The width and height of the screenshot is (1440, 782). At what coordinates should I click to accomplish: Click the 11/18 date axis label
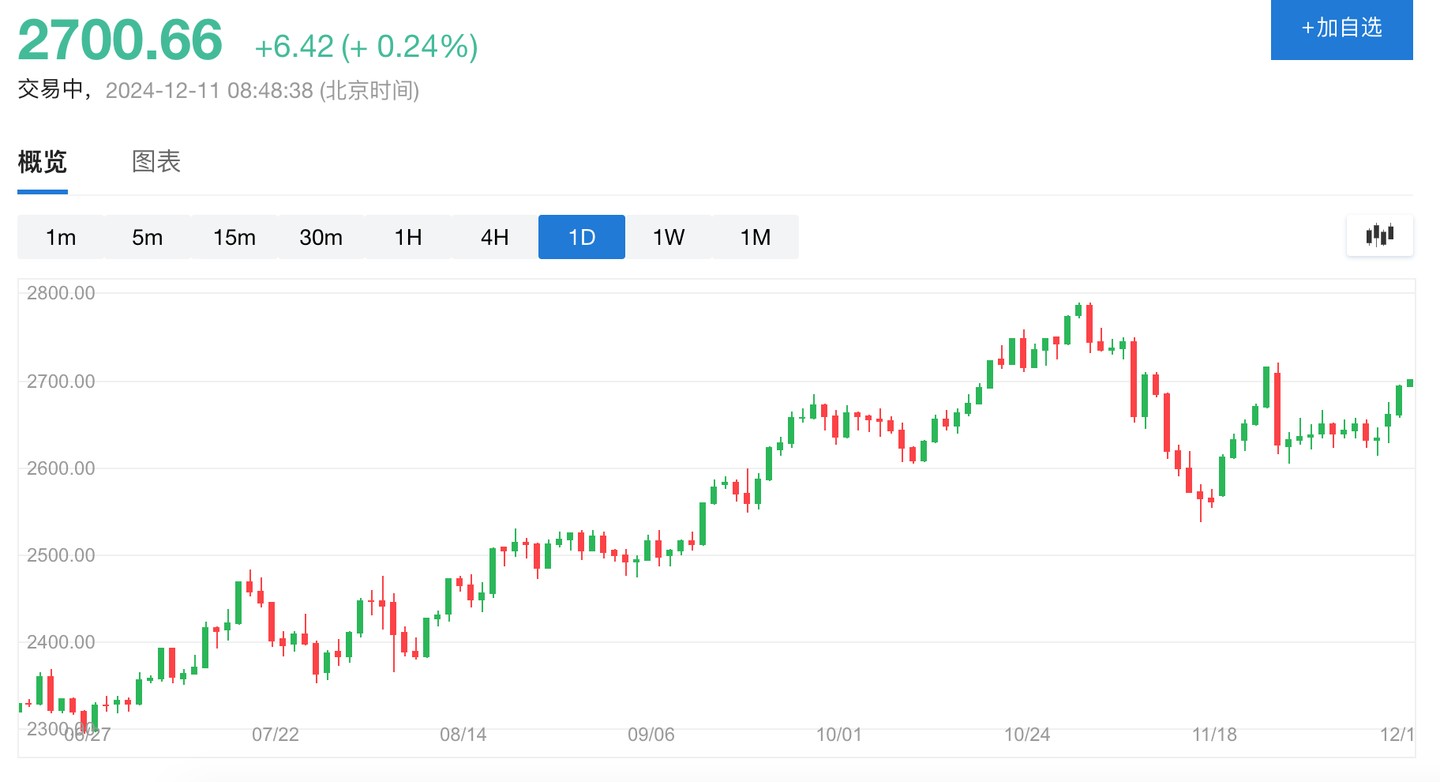click(1214, 735)
